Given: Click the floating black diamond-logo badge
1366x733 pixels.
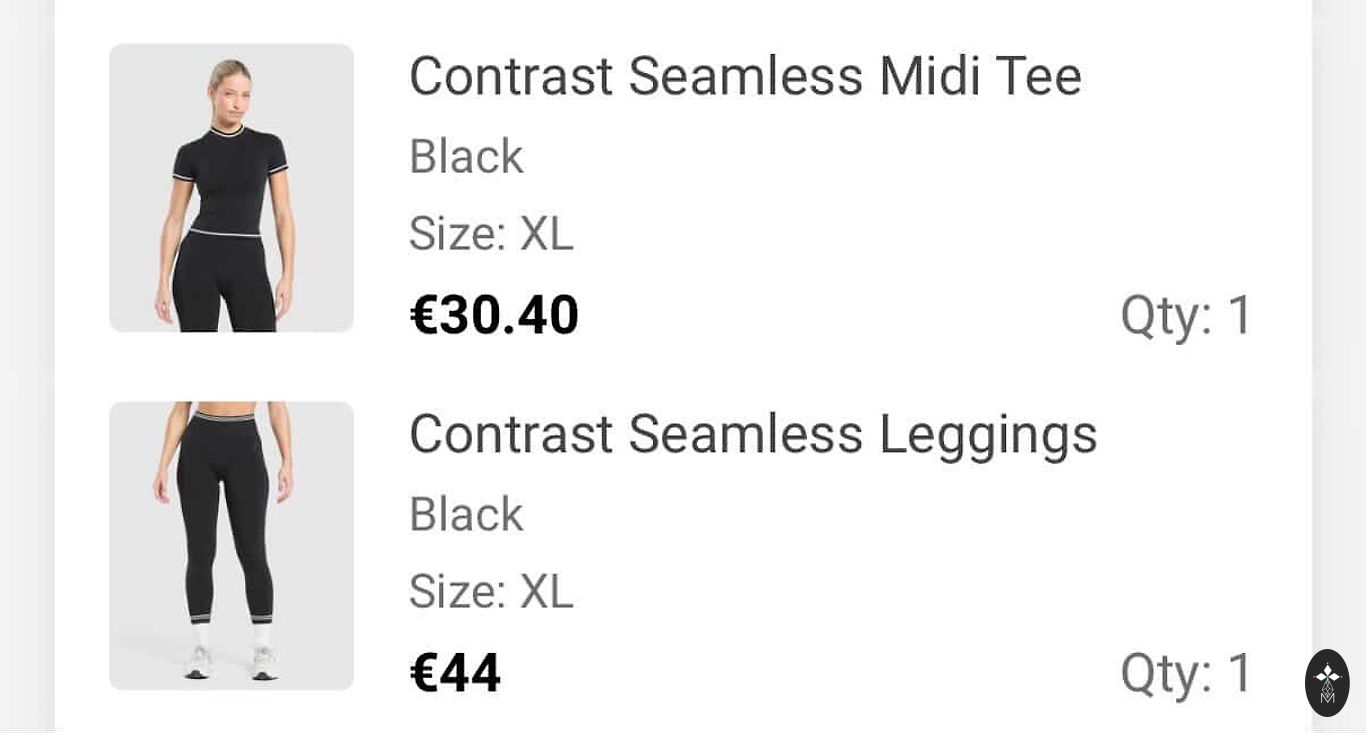Looking at the screenshot, I should (1327, 683).
